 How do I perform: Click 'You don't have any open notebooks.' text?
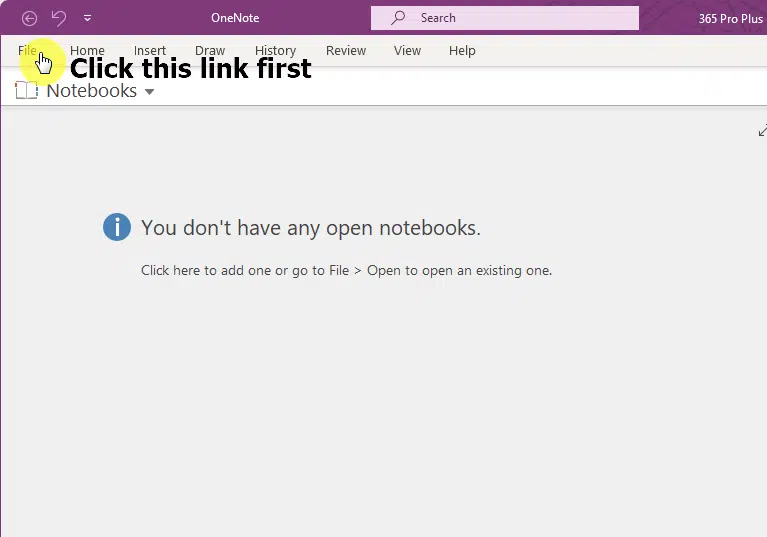(x=311, y=228)
